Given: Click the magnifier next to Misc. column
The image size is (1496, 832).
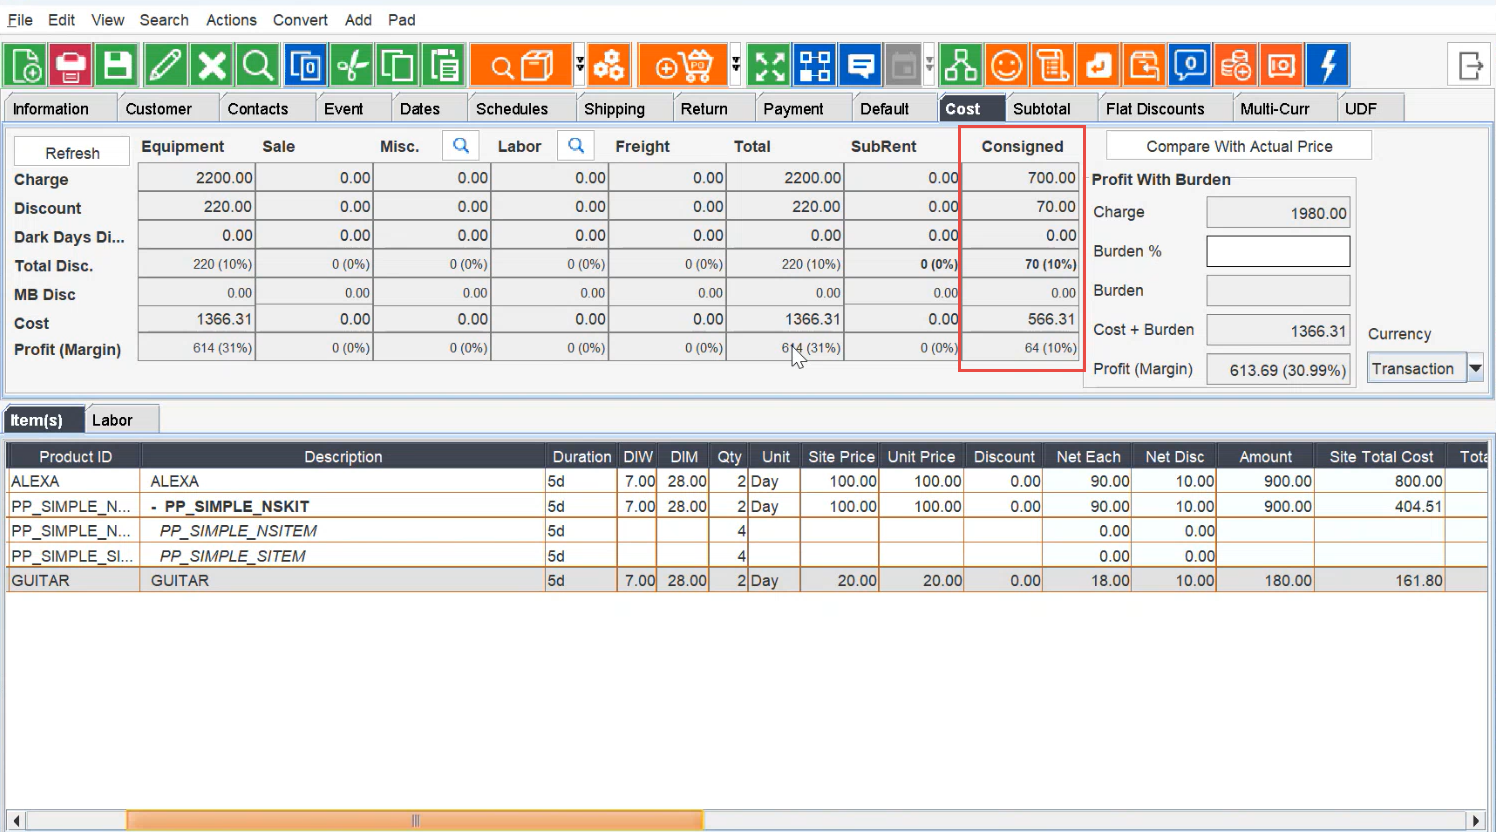Looking at the screenshot, I should 461,146.
